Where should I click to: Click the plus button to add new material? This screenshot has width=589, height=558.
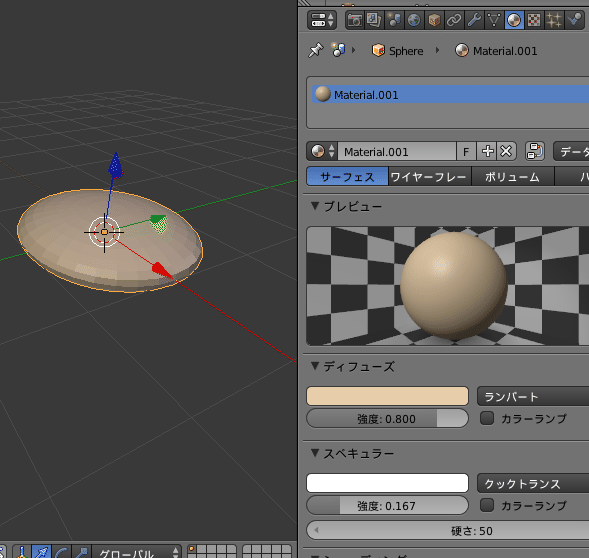487,151
